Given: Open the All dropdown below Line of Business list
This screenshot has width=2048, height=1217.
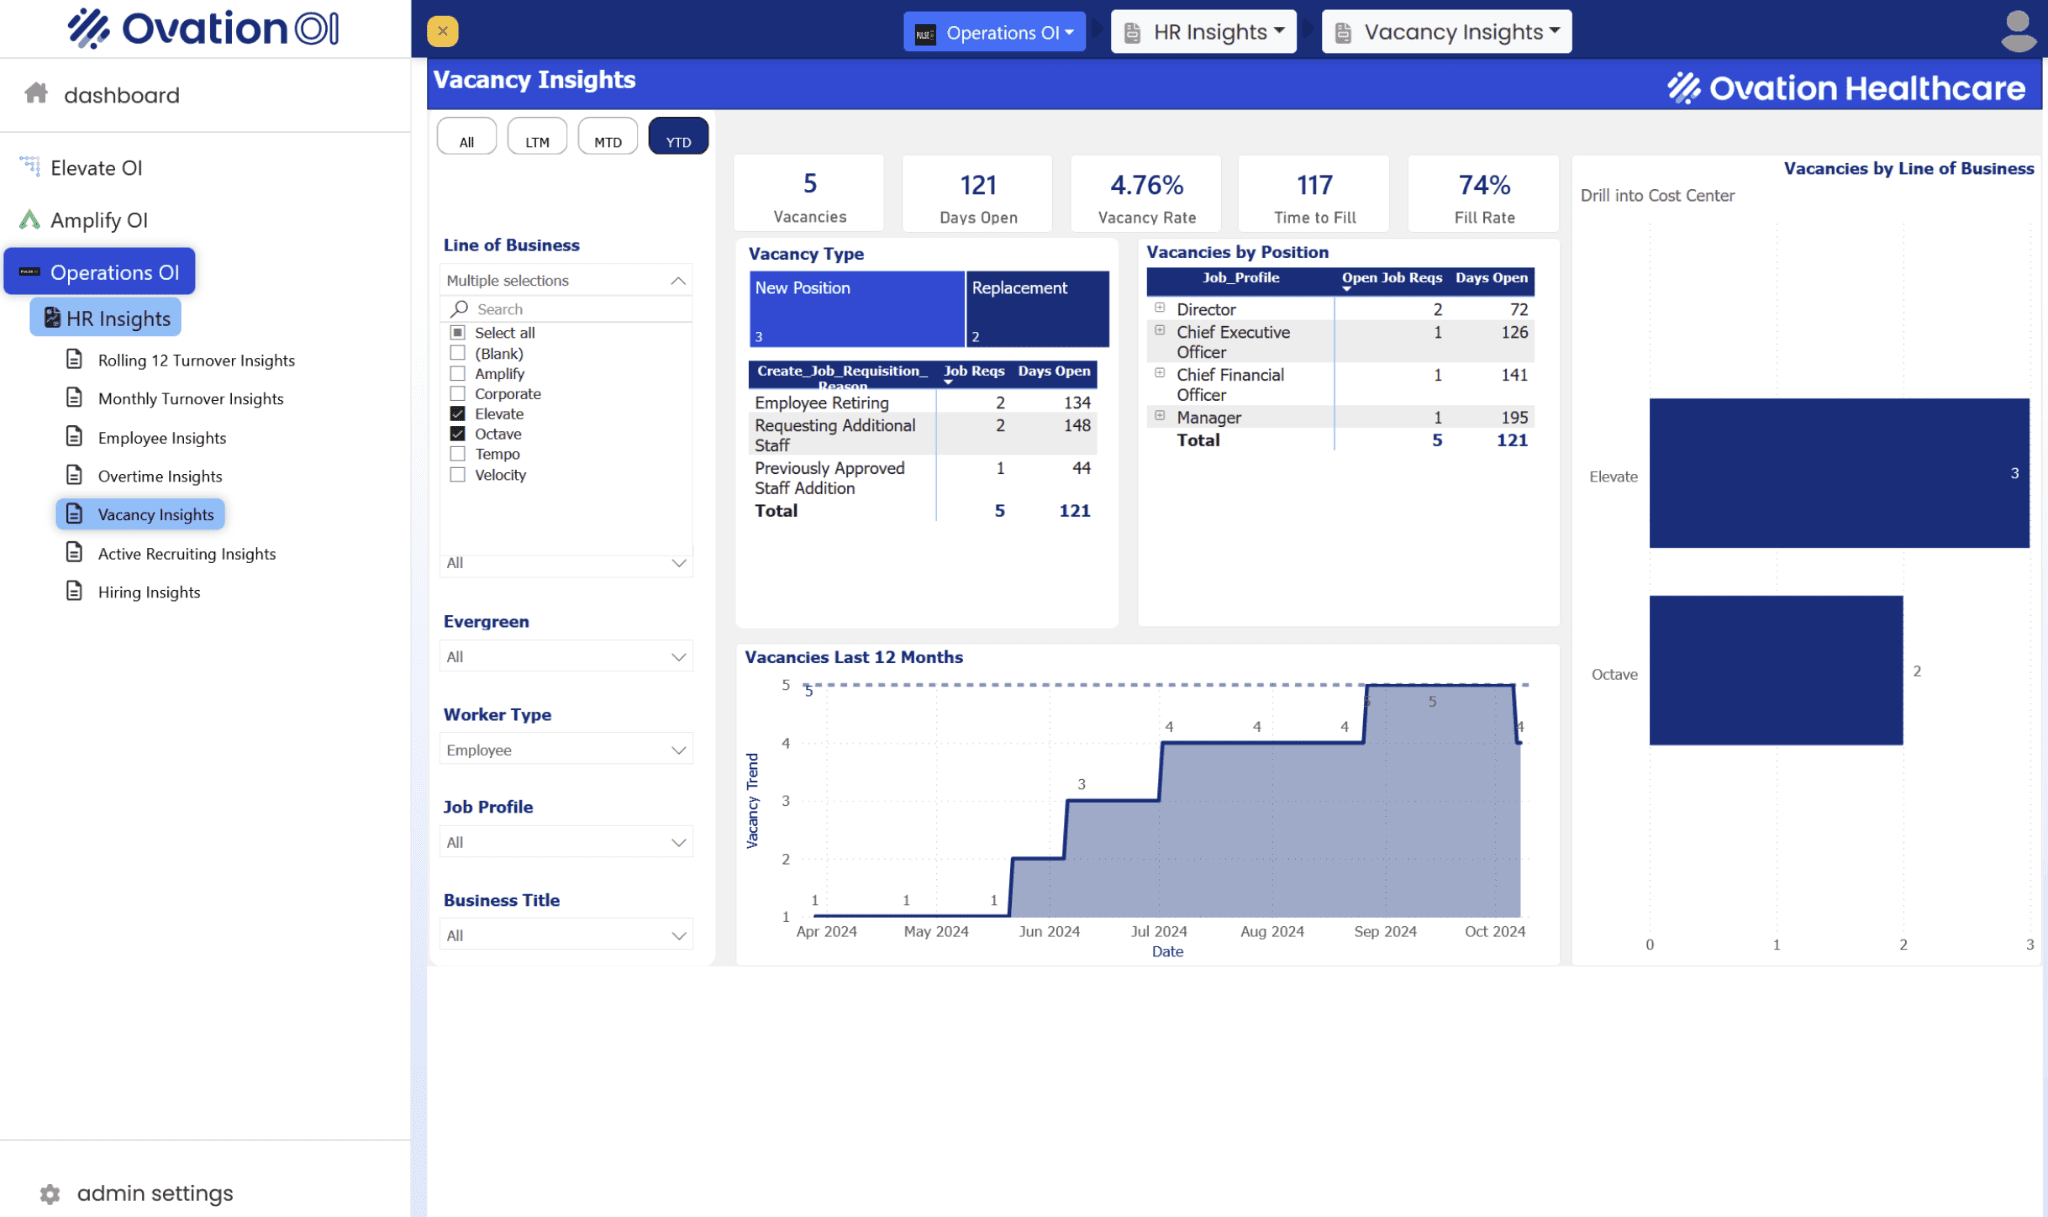Looking at the screenshot, I should point(566,563).
